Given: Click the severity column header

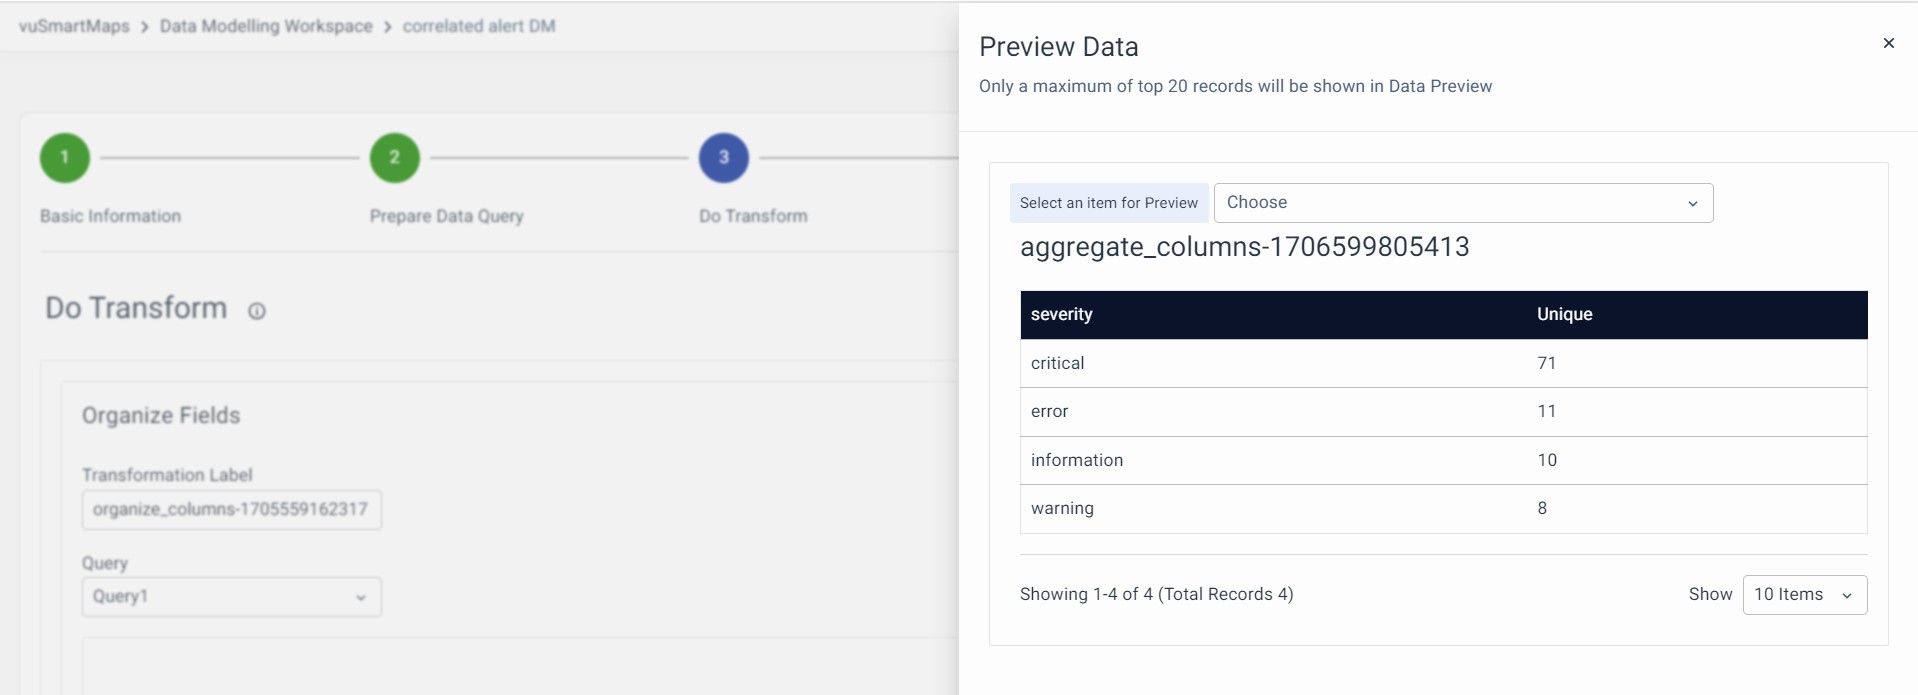Looking at the screenshot, I should (1062, 315).
